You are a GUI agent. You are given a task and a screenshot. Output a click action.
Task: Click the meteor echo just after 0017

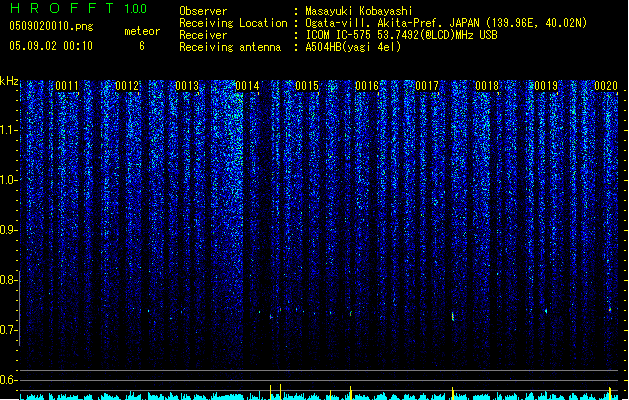coord(453,317)
